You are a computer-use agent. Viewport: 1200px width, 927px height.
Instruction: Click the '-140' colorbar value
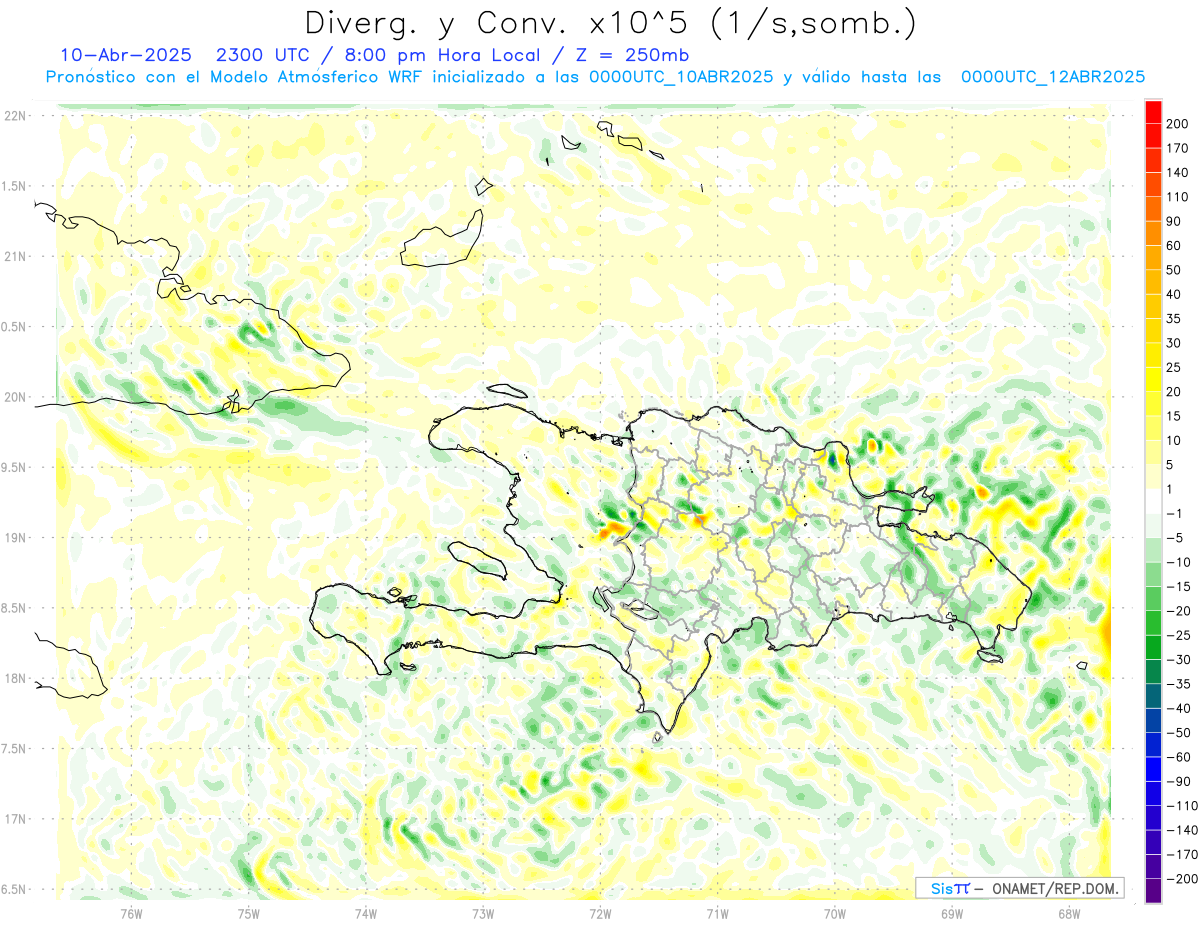click(x=1183, y=830)
